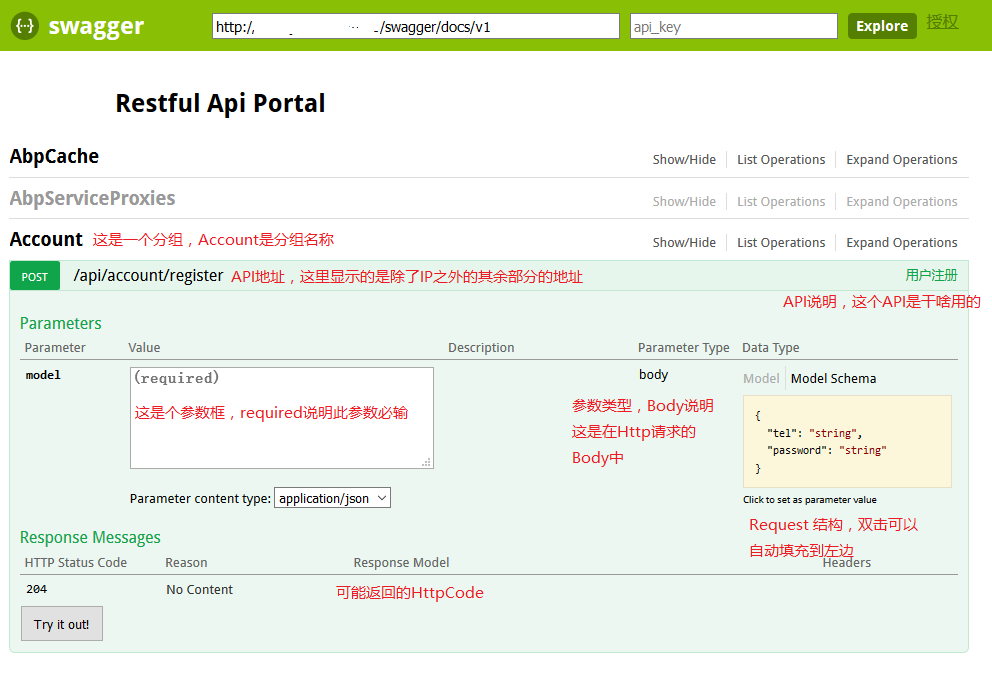Click Show/Hide for AbpCache
Screen dimensions: 992x673
pyautogui.click(x=684, y=159)
